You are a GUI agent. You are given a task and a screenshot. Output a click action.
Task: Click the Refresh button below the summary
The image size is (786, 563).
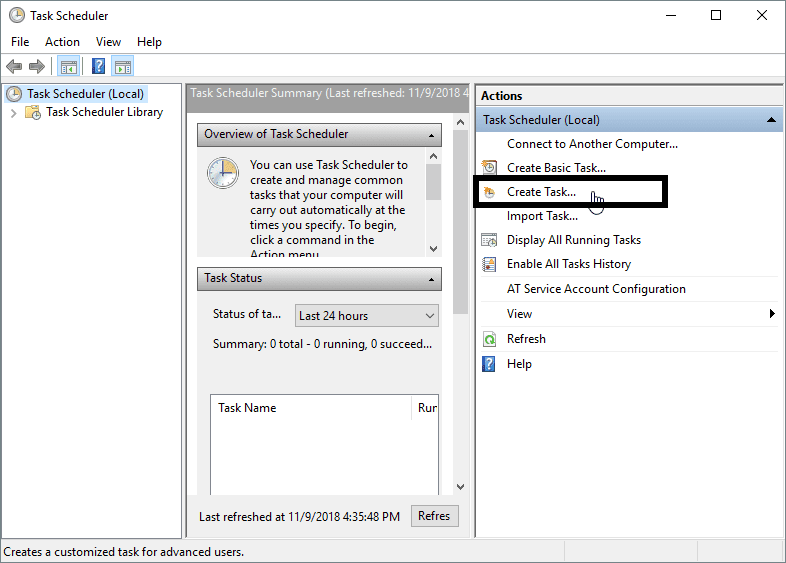tap(434, 516)
